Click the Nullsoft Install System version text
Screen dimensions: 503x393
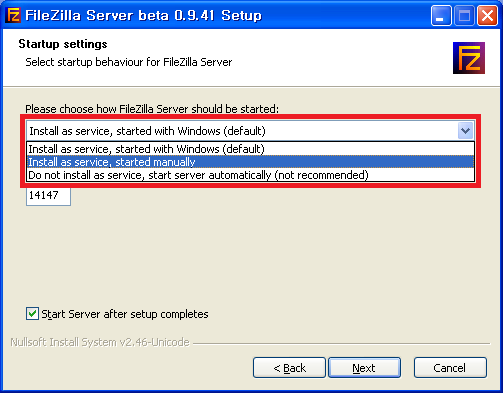(100, 342)
